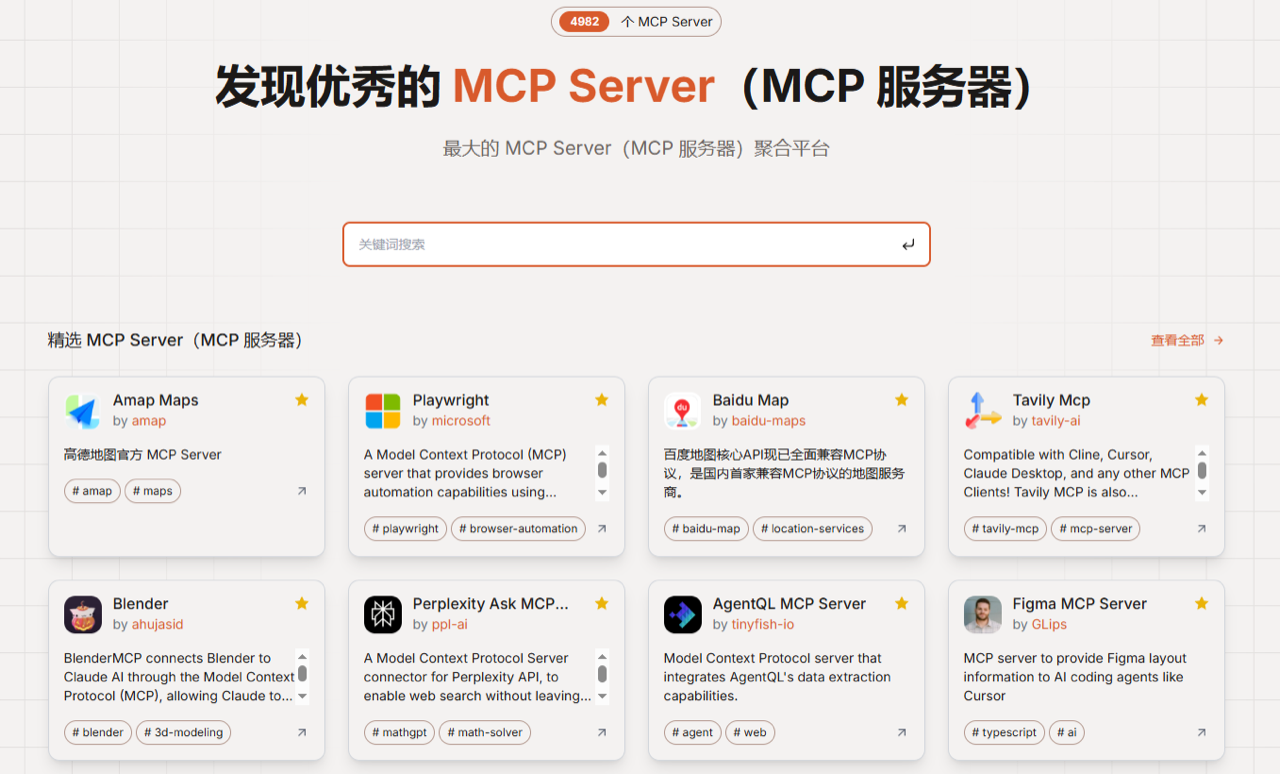This screenshot has height=774, width=1280.
Task: Open Tavily Mcp via its arrow icon
Action: pyautogui.click(x=1202, y=529)
